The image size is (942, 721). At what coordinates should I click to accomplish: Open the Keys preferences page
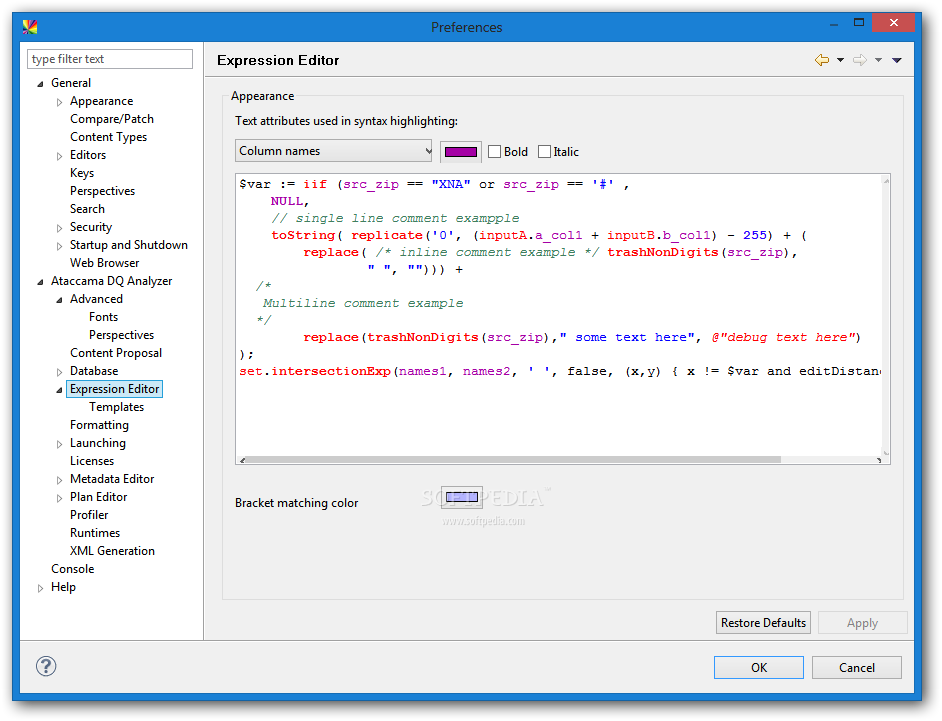[x=82, y=173]
